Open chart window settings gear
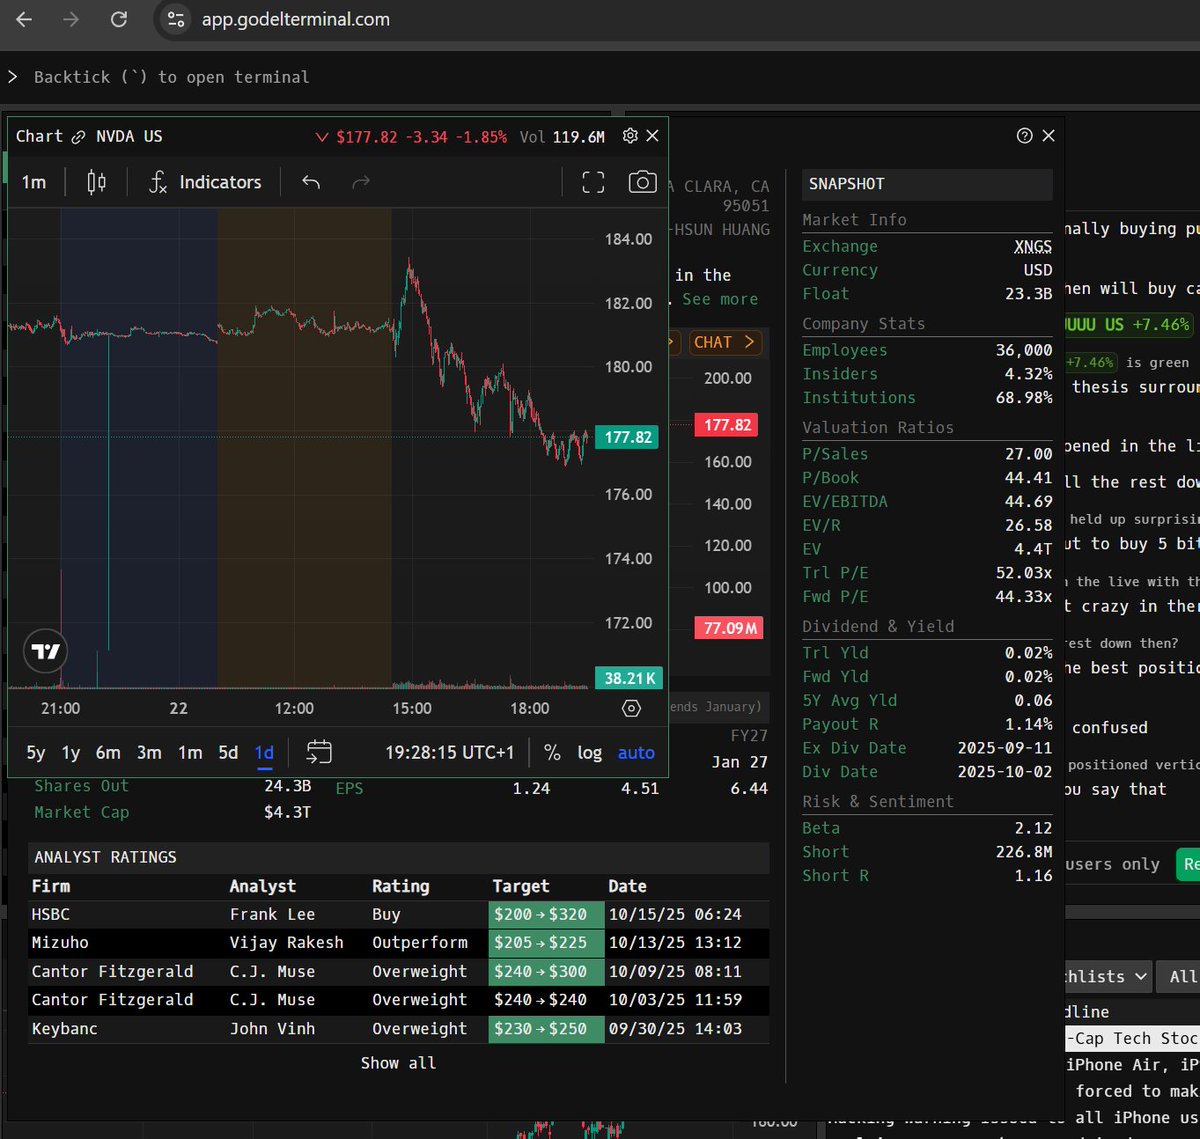The height and width of the screenshot is (1139, 1200). [630, 136]
